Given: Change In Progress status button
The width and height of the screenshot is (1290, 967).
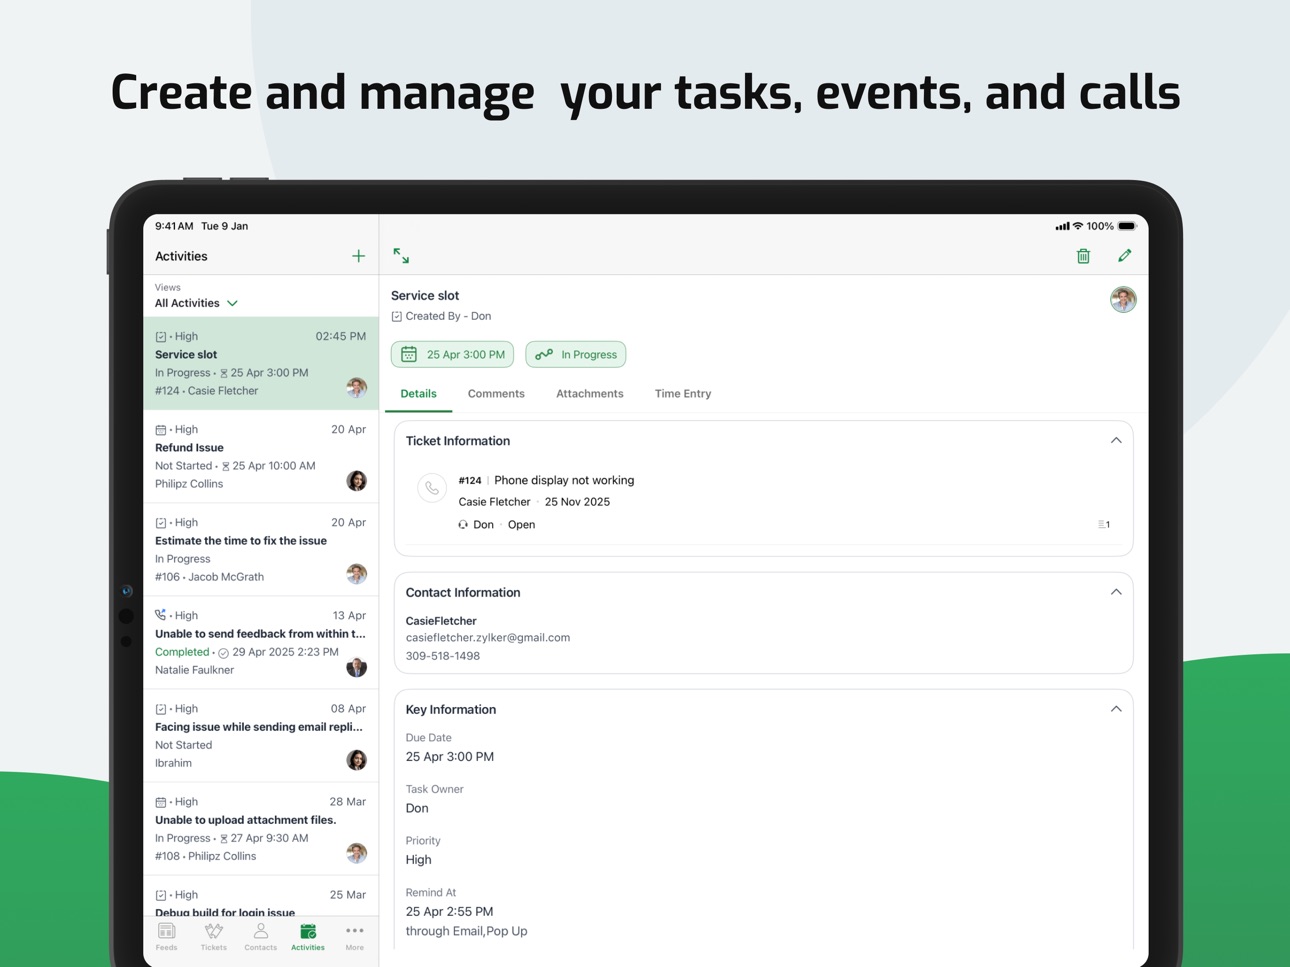Looking at the screenshot, I should click(576, 354).
